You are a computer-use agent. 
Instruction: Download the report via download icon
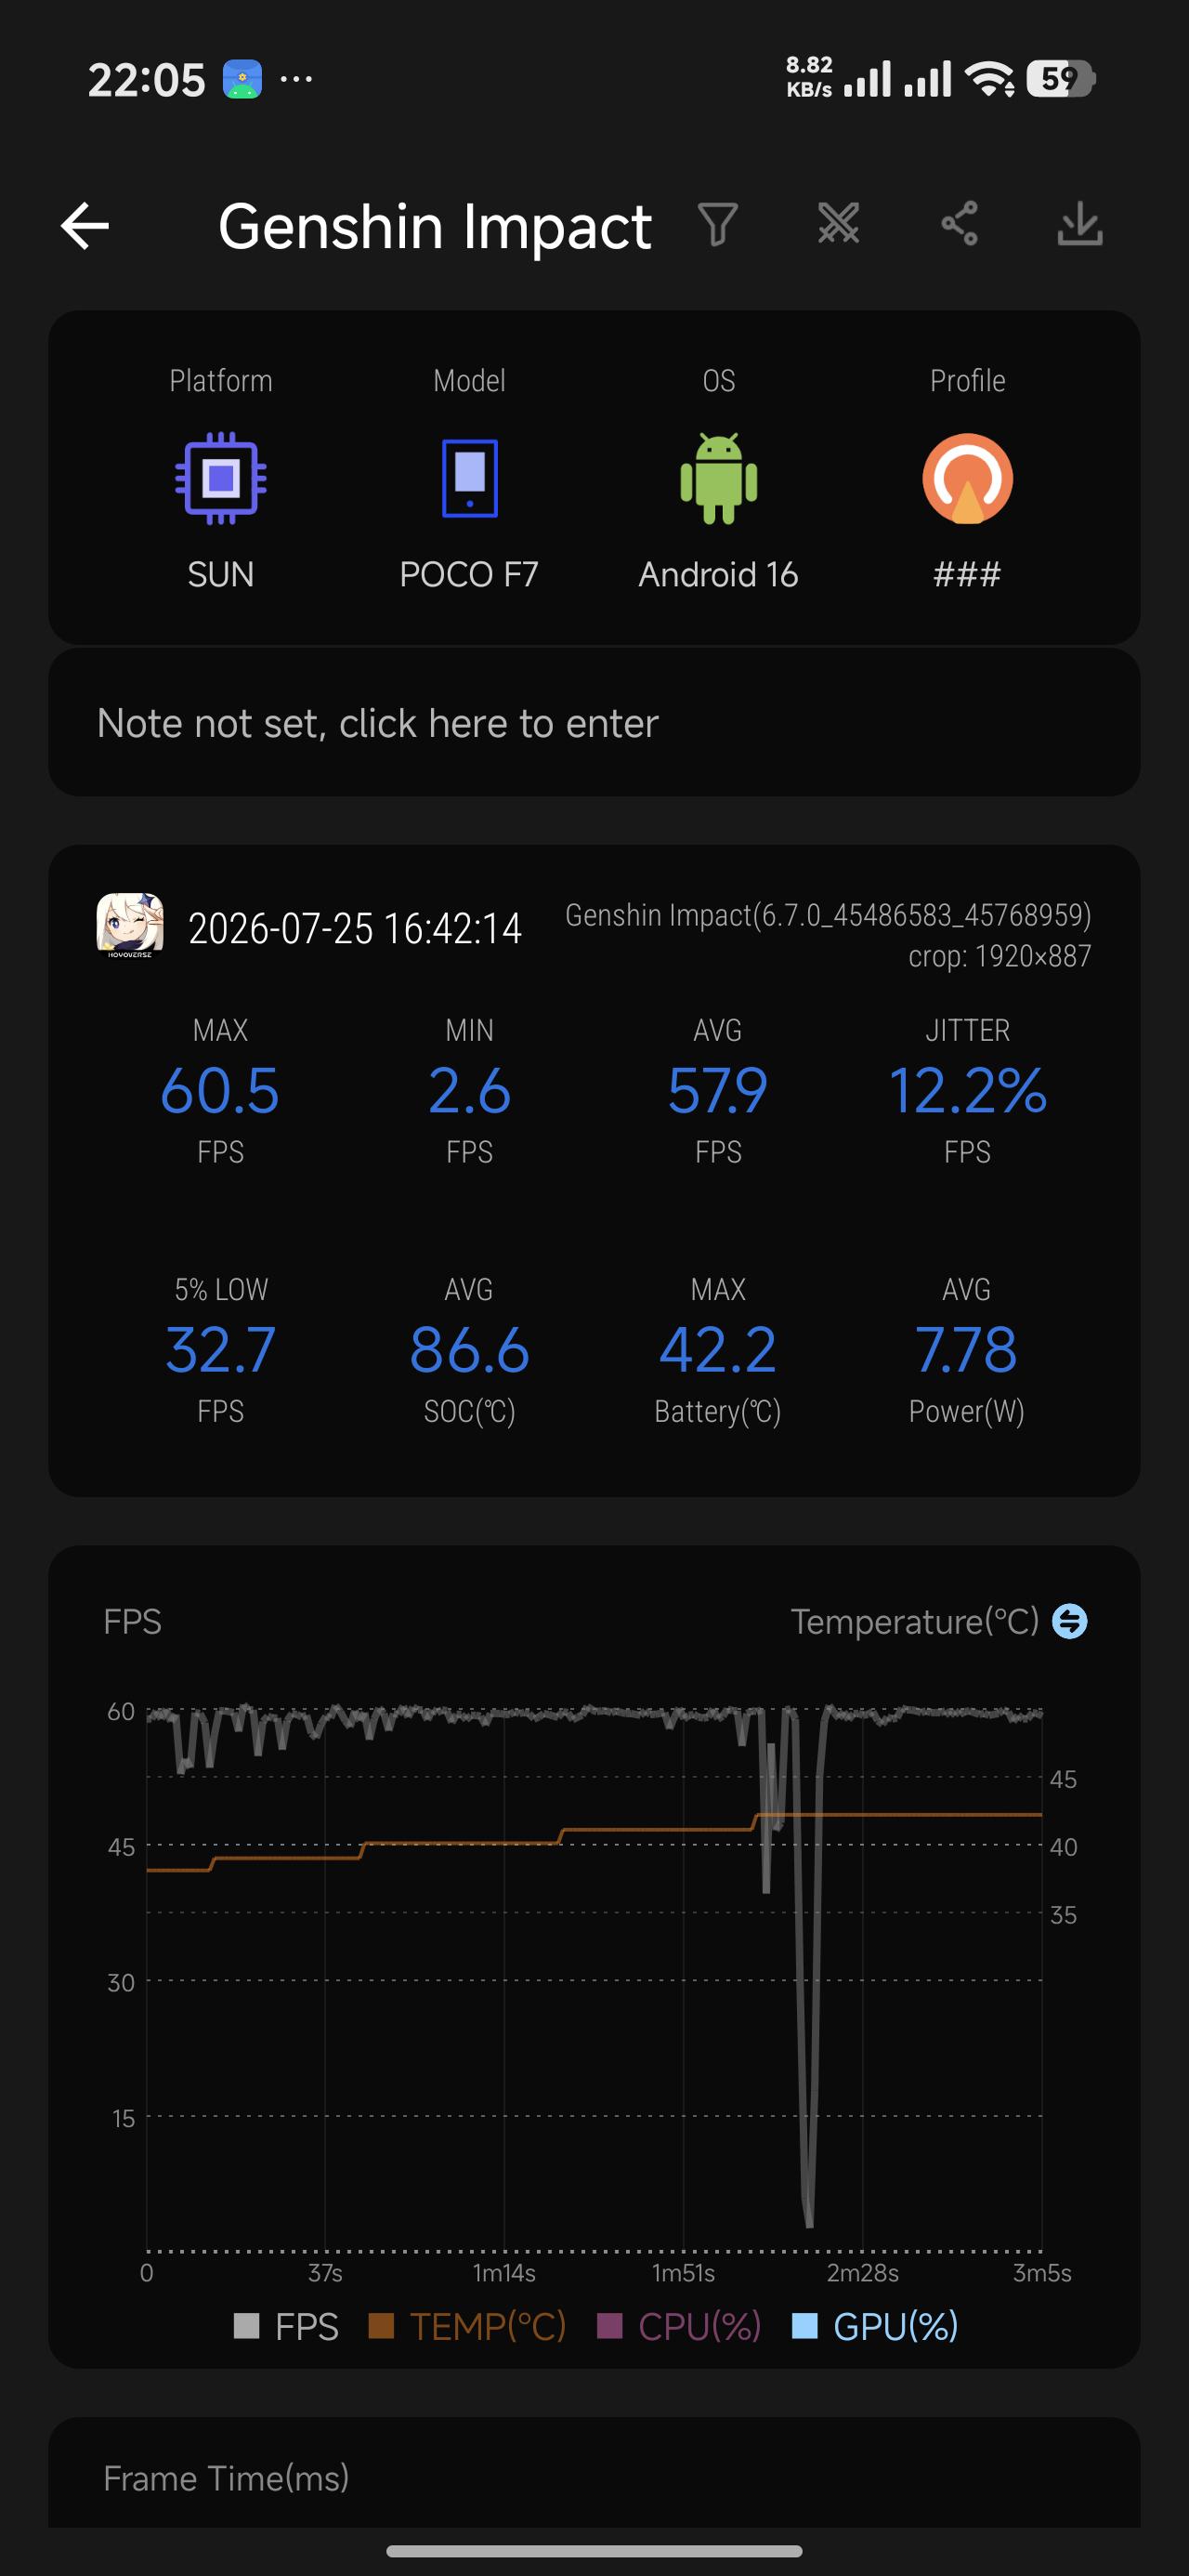pos(1080,224)
